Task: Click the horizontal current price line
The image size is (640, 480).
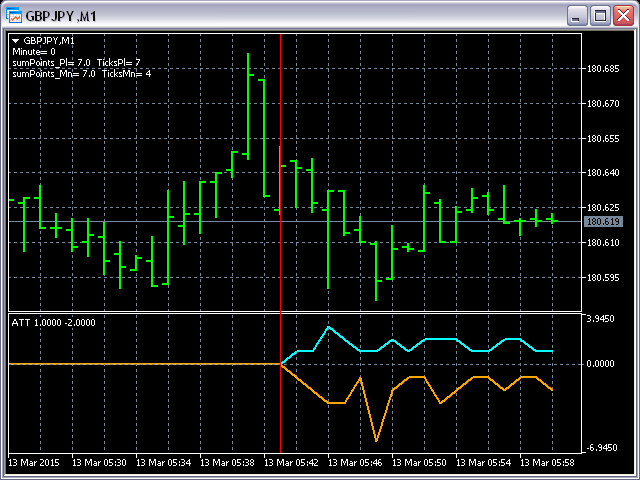Action: (x=450, y=220)
